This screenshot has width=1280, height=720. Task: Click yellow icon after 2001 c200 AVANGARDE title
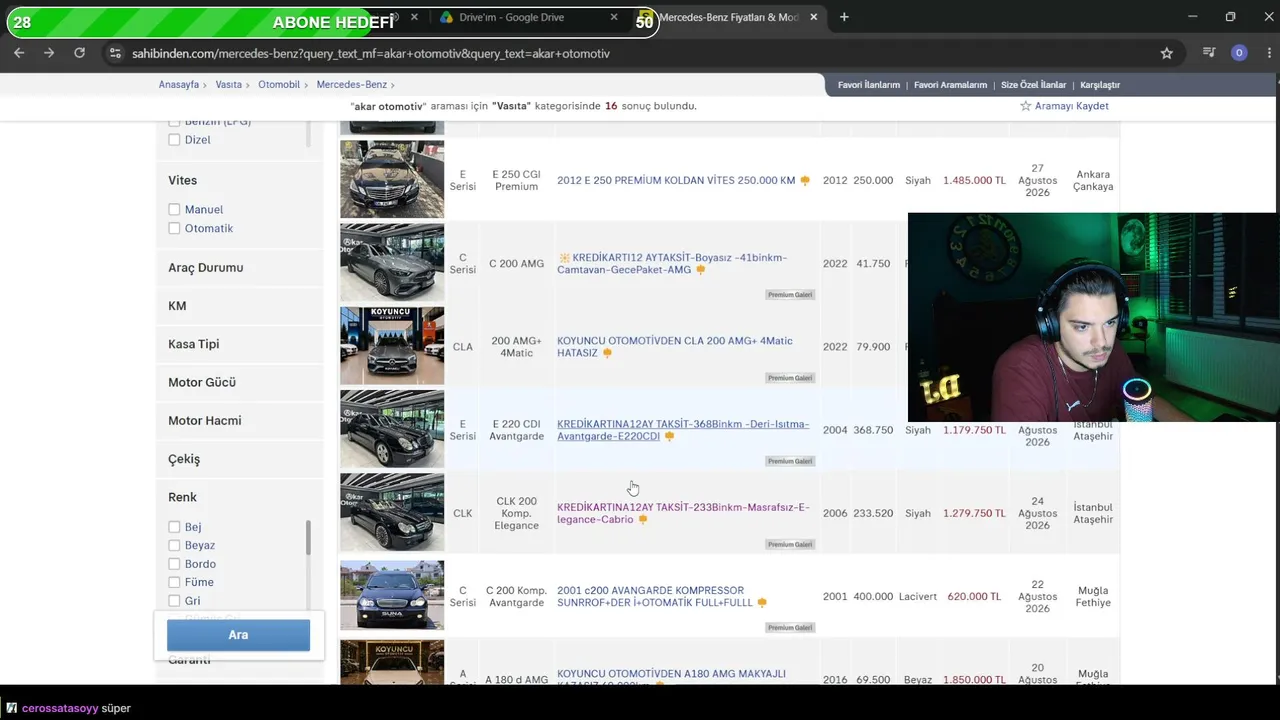pos(762,603)
